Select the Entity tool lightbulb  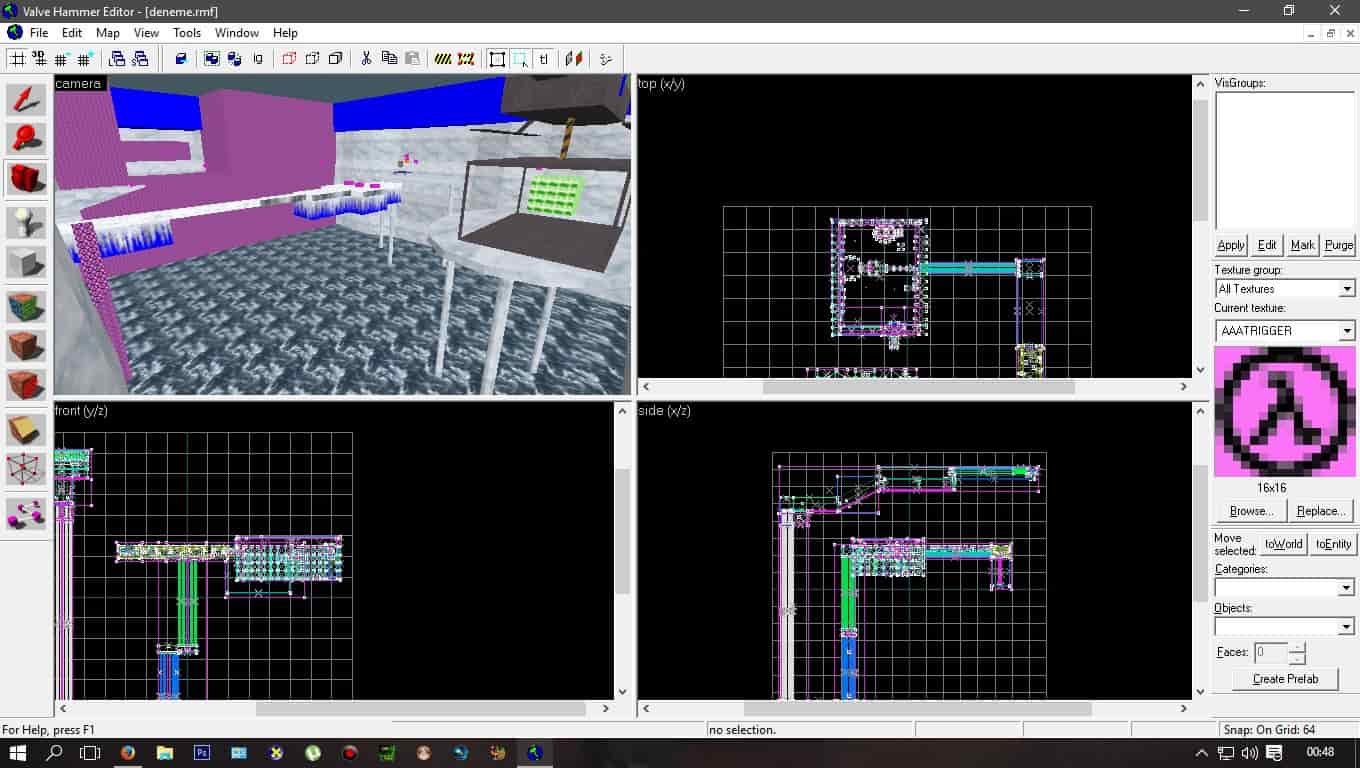[x=26, y=222]
